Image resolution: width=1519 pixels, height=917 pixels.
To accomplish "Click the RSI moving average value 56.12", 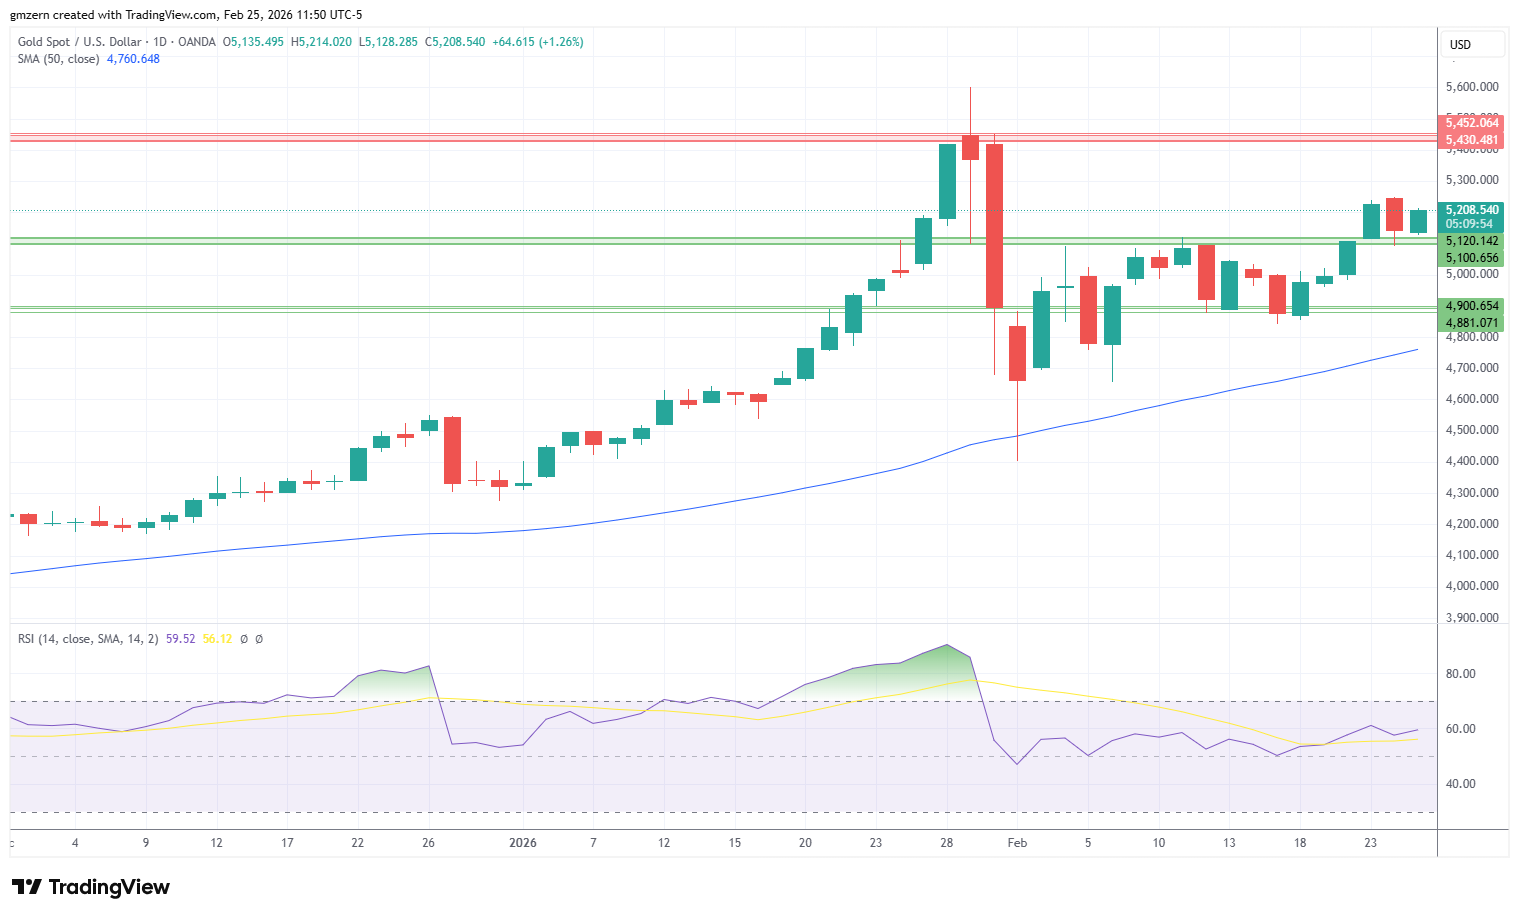I will tap(217, 639).
